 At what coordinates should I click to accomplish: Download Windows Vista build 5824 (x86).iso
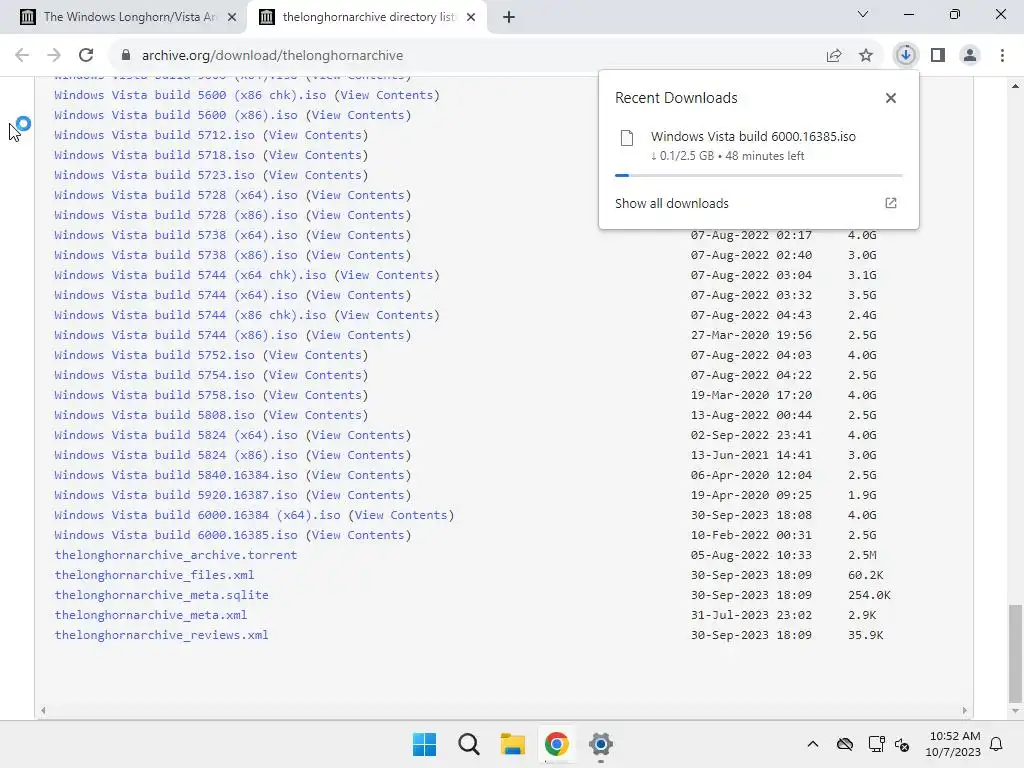(x=176, y=455)
